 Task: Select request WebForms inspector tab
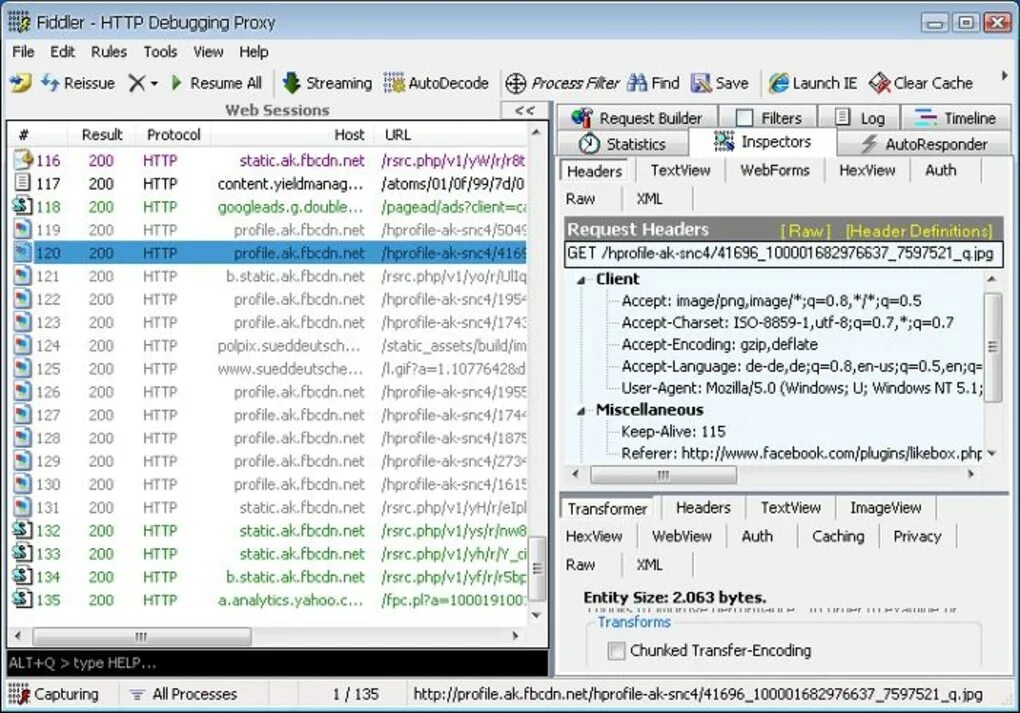[x=775, y=170]
